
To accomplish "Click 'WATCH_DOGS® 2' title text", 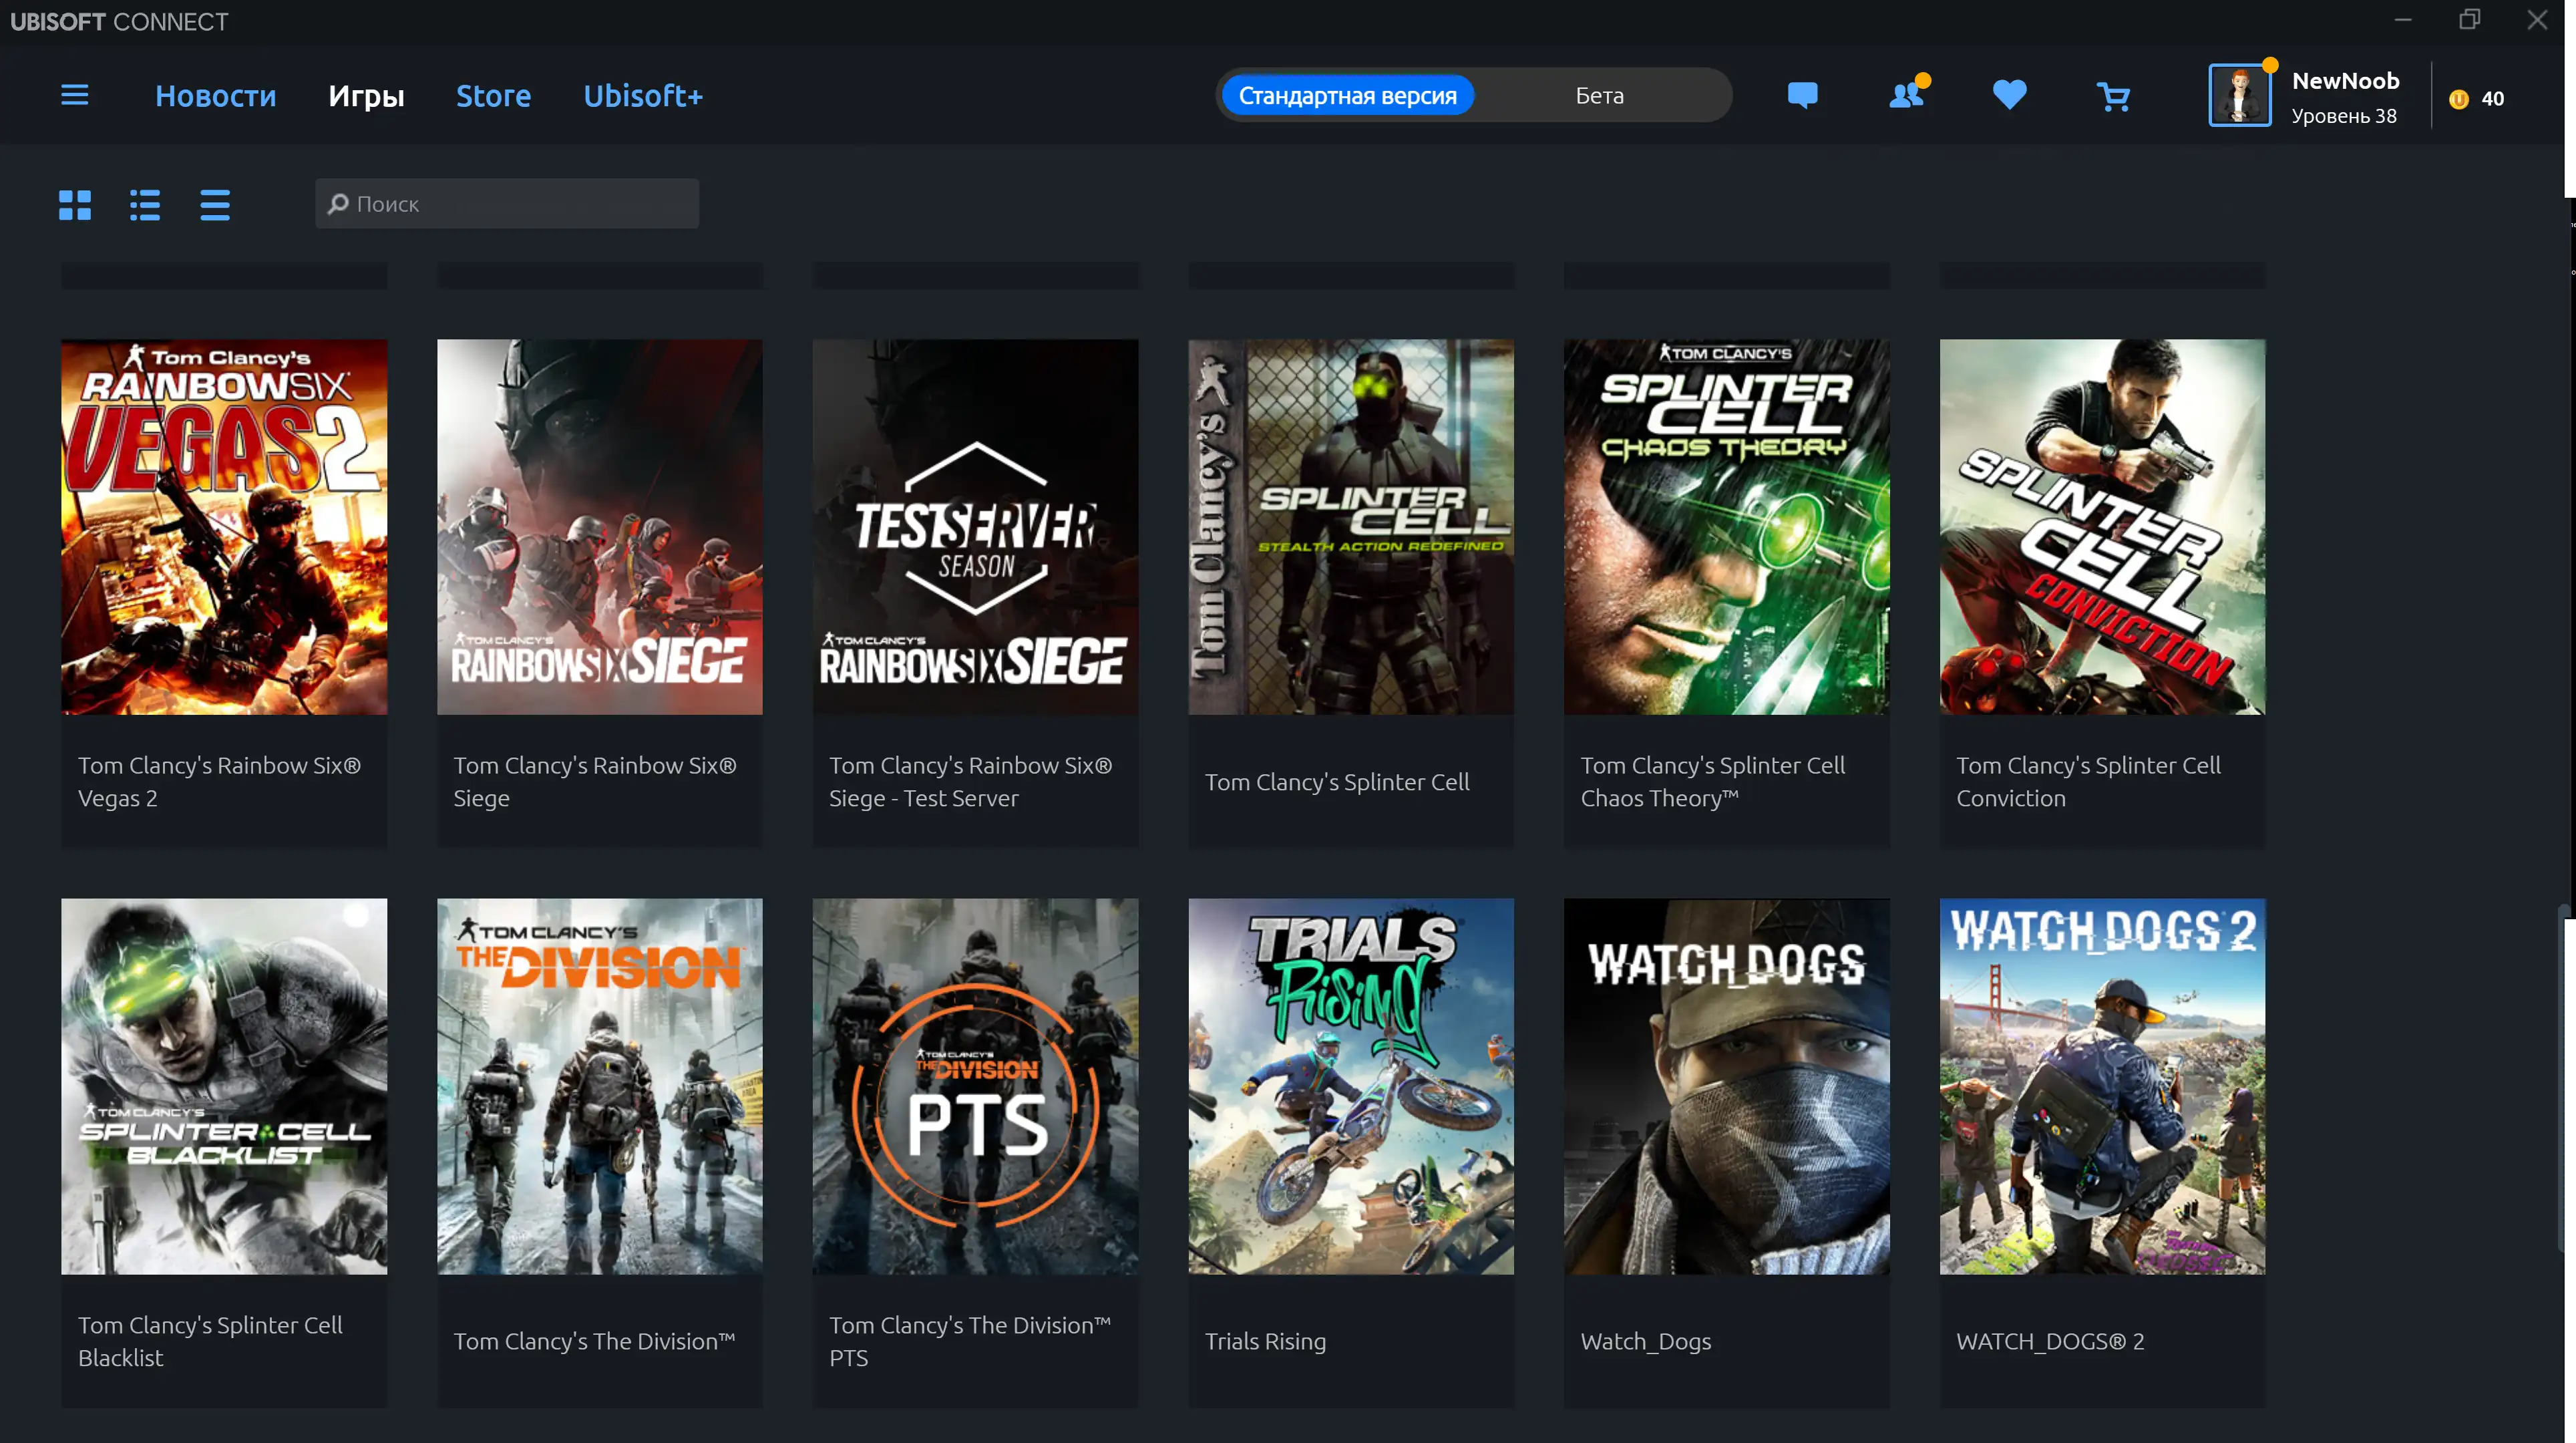I will (x=2050, y=1341).
